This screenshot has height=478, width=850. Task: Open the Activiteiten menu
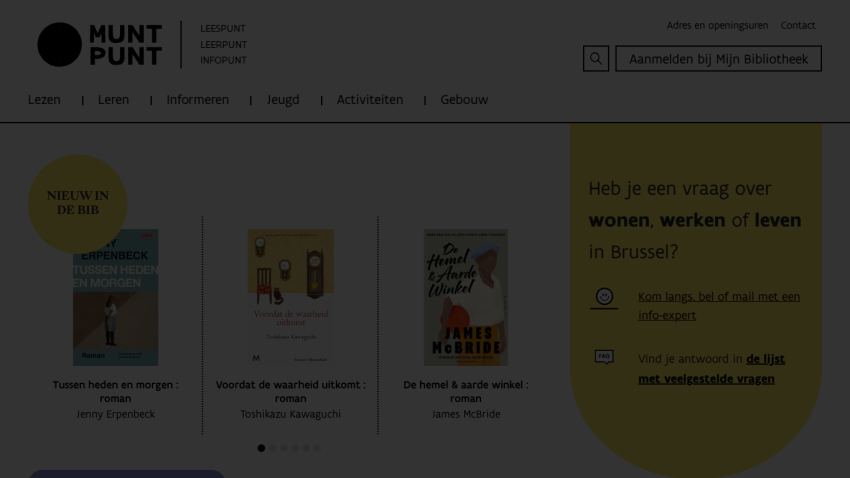coord(370,100)
